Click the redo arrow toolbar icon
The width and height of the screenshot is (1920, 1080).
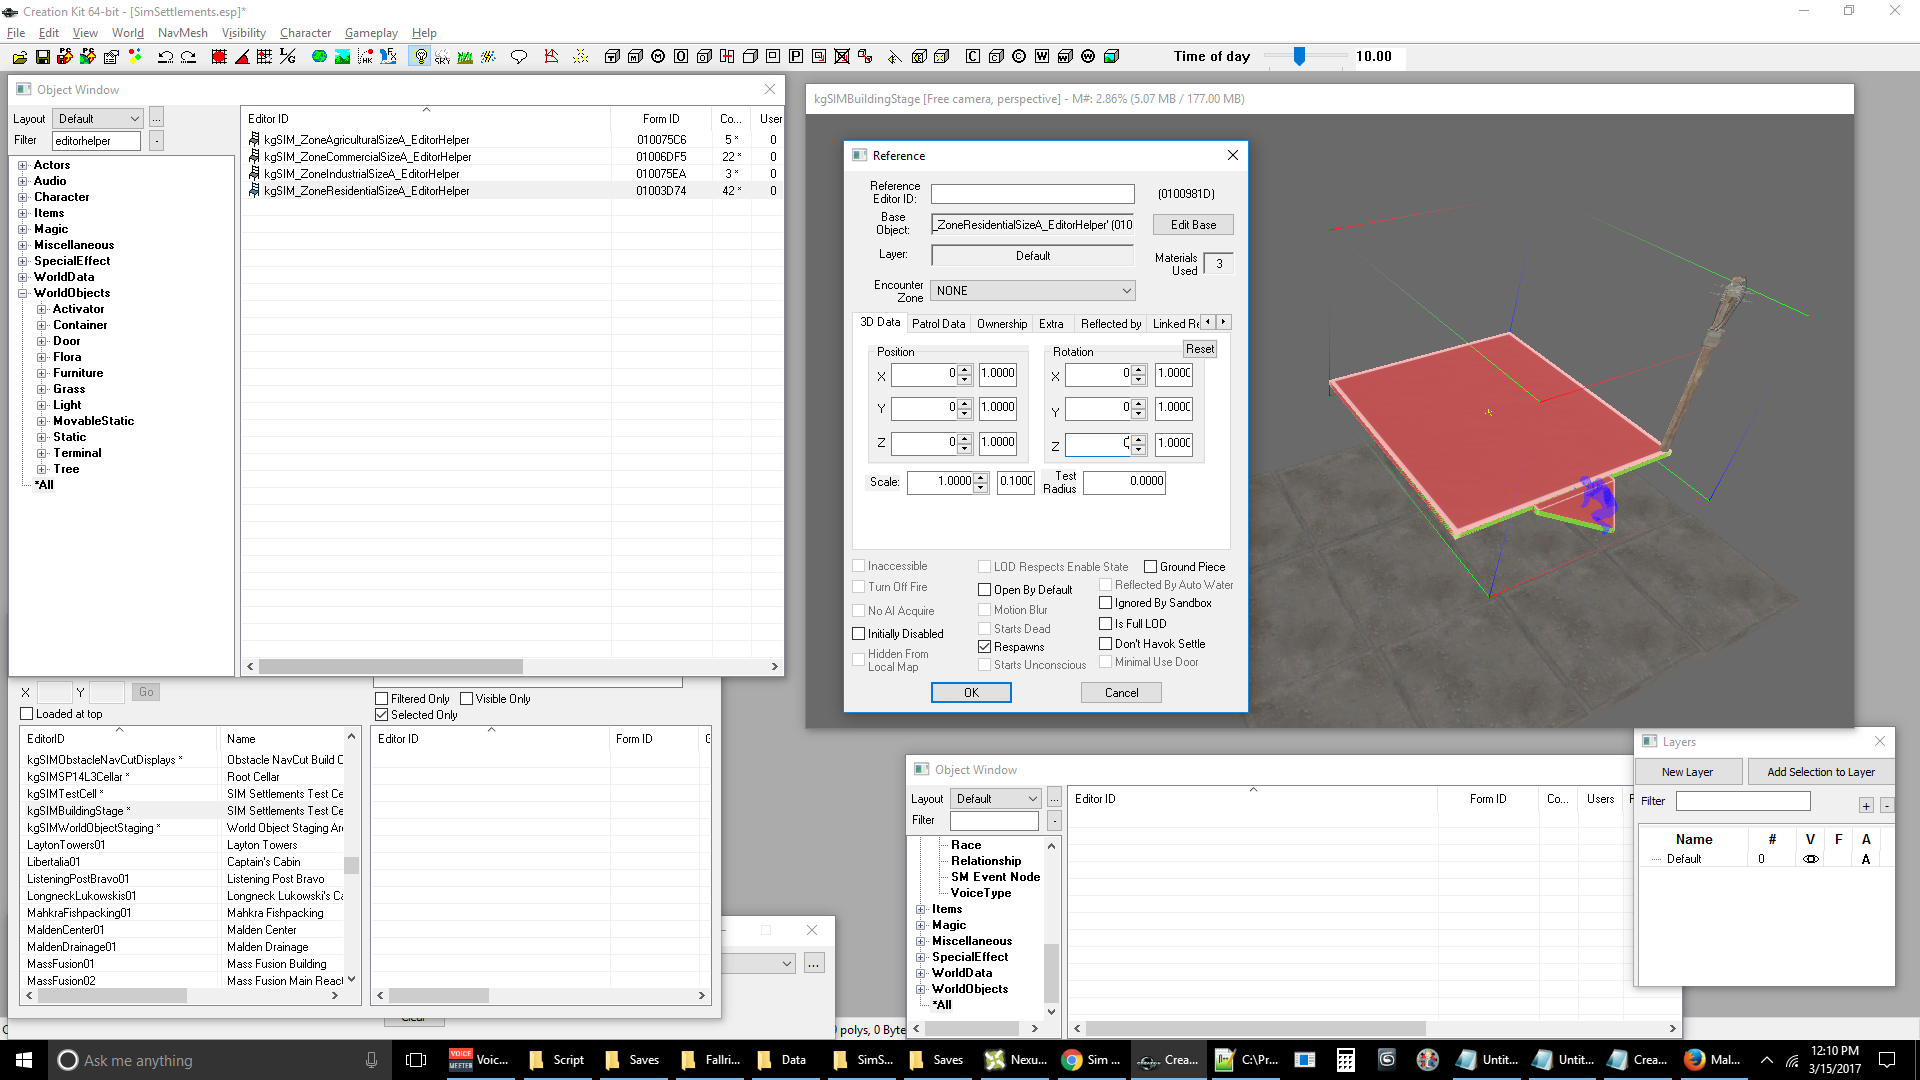[188, 57]
